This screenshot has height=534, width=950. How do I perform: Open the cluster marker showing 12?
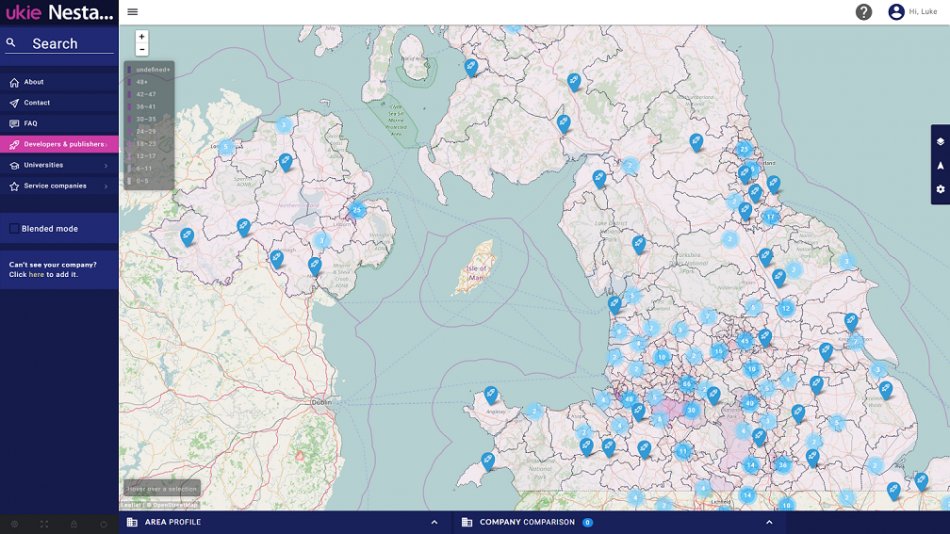786,308
